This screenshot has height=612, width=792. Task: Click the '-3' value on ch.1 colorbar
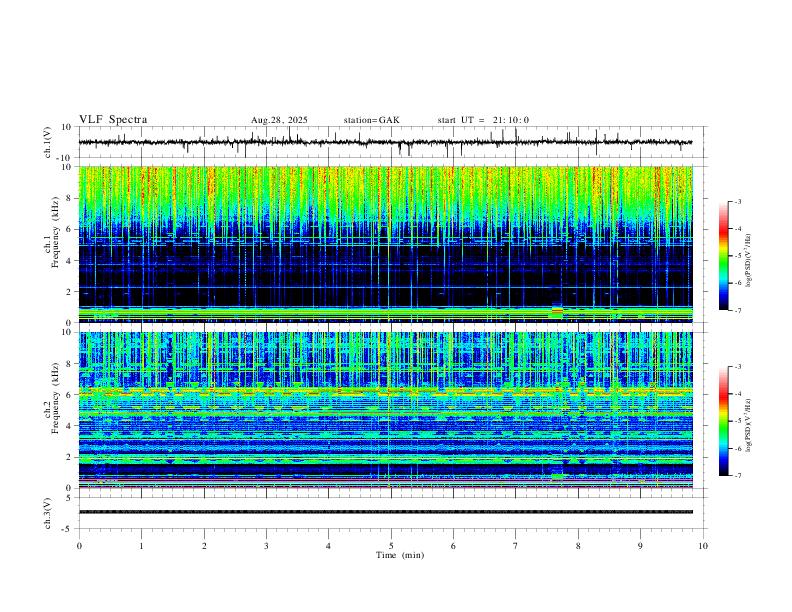tap(737, 201)
